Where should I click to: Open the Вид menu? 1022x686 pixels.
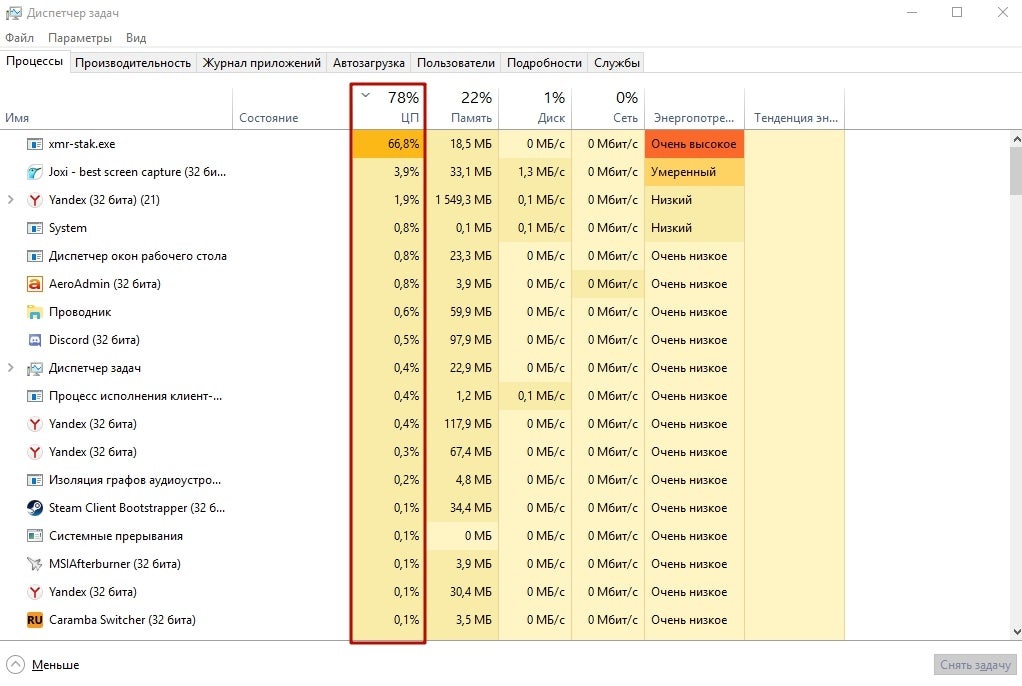click(x=135, y=37)
